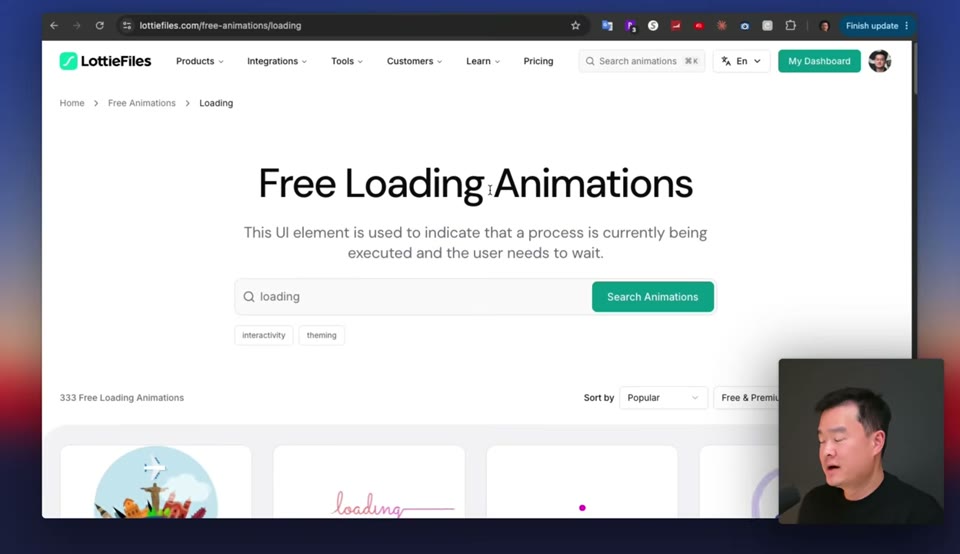Viewport: 960px width, 554px height.
Task: Expand the Learn menu
Action: click(x=483, y=61)
